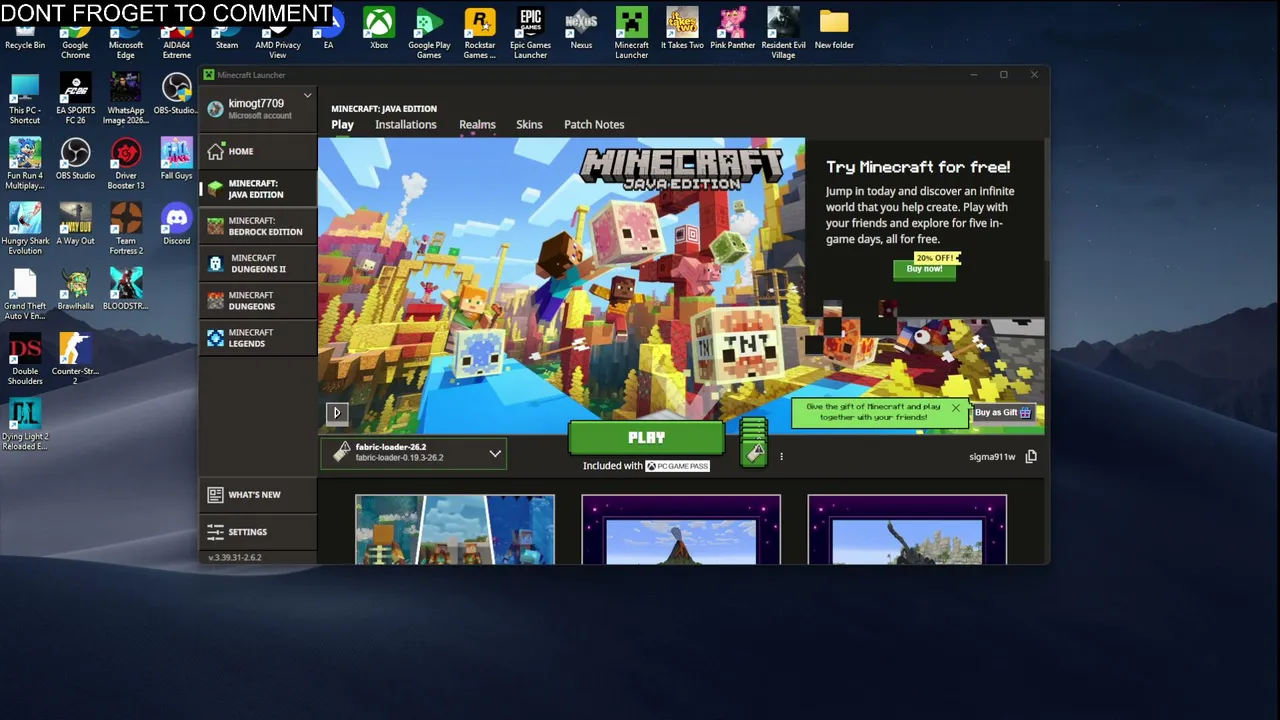Dismiss the gift of Minecraft tooltip
This screenshot has width=1280, height=720.
tap(956, 408)
